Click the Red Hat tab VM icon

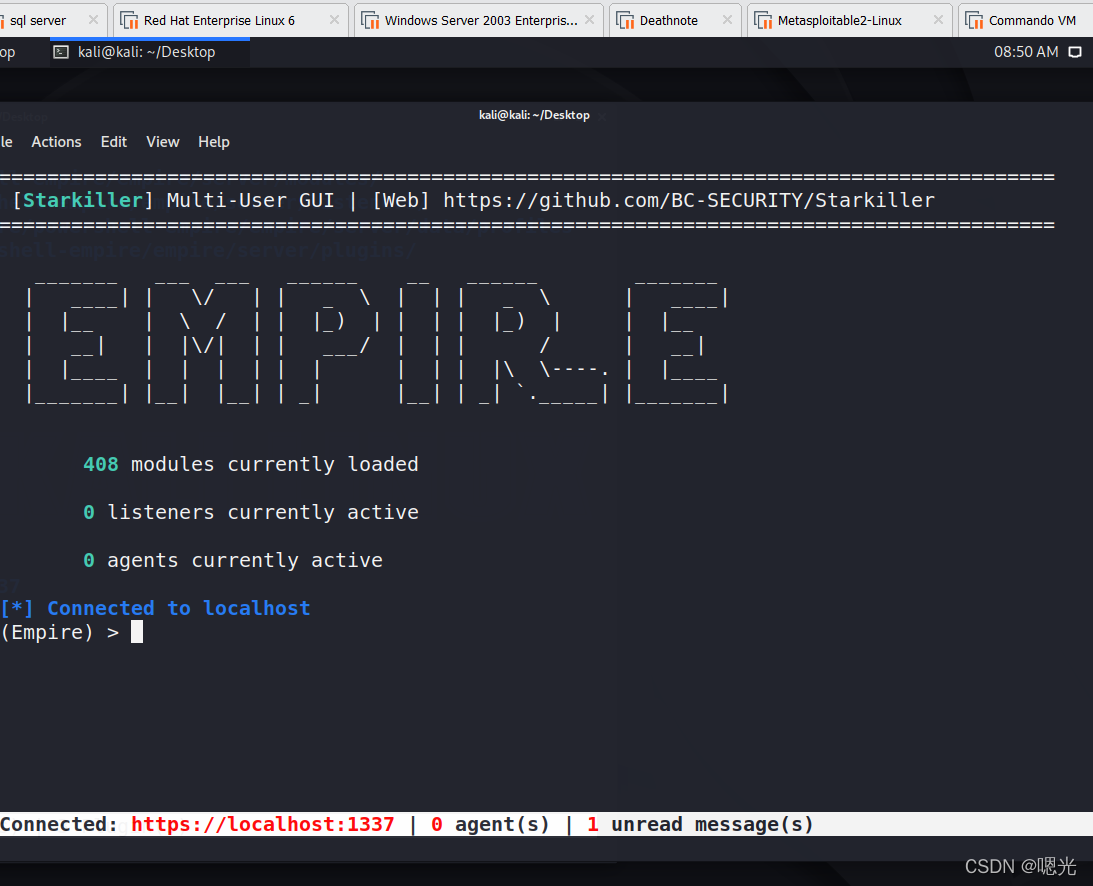pyautogui.click(x=129, y=21)
